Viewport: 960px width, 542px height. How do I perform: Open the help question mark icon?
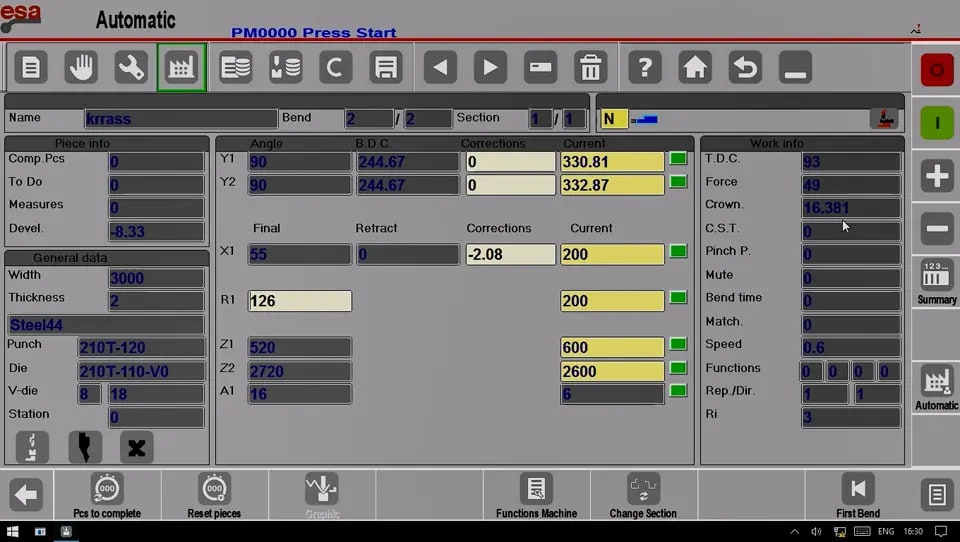tap(645, 67)
